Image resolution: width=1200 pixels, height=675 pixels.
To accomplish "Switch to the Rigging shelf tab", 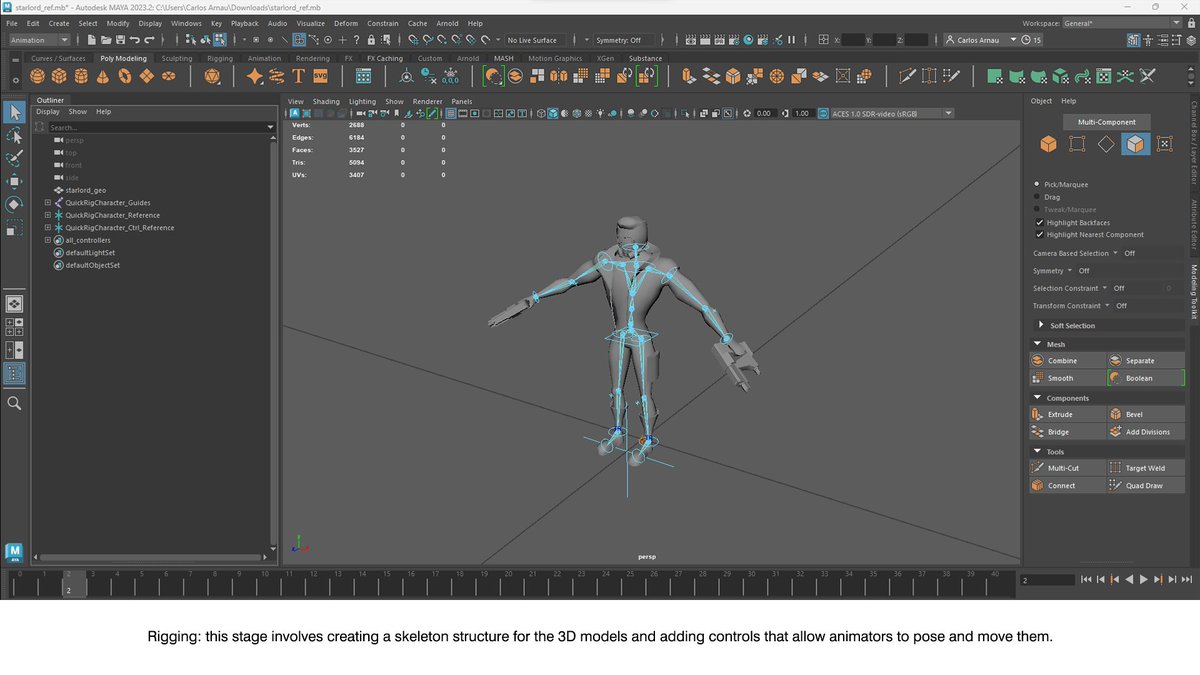I will coord(219,58).
